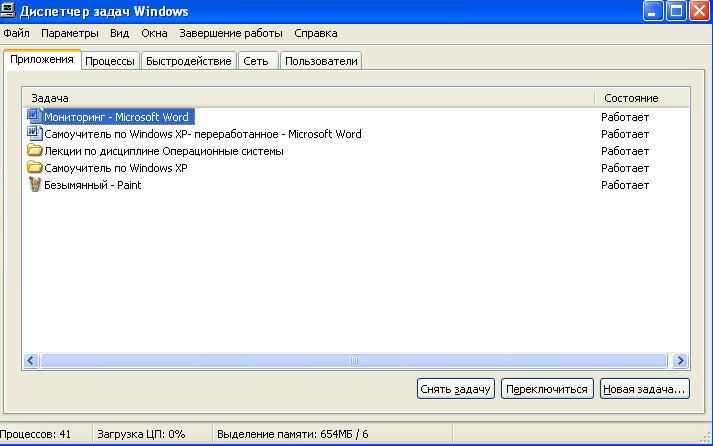Click the horizontal scrollbar left arrow
The image size is (713, 446).
tap(31, 361)
